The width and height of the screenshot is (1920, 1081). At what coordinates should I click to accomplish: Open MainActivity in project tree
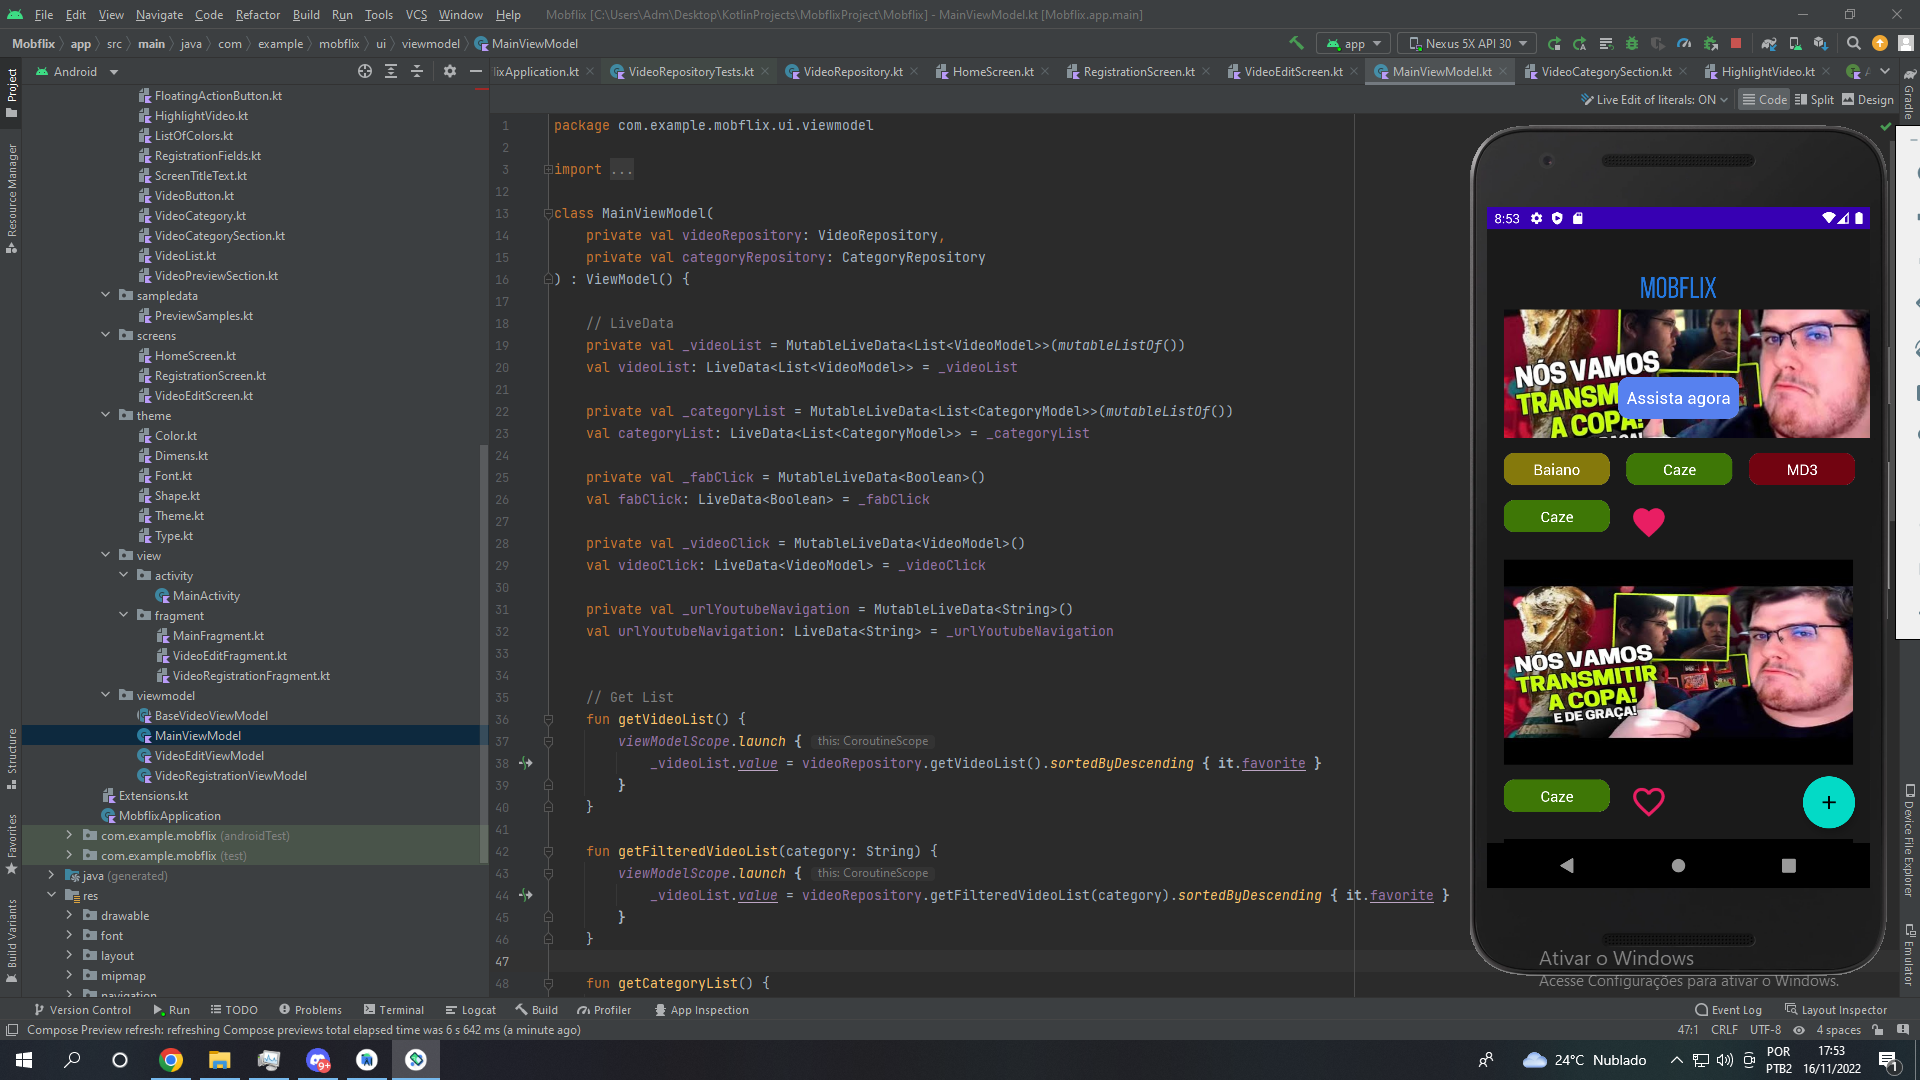pos(206,596)
